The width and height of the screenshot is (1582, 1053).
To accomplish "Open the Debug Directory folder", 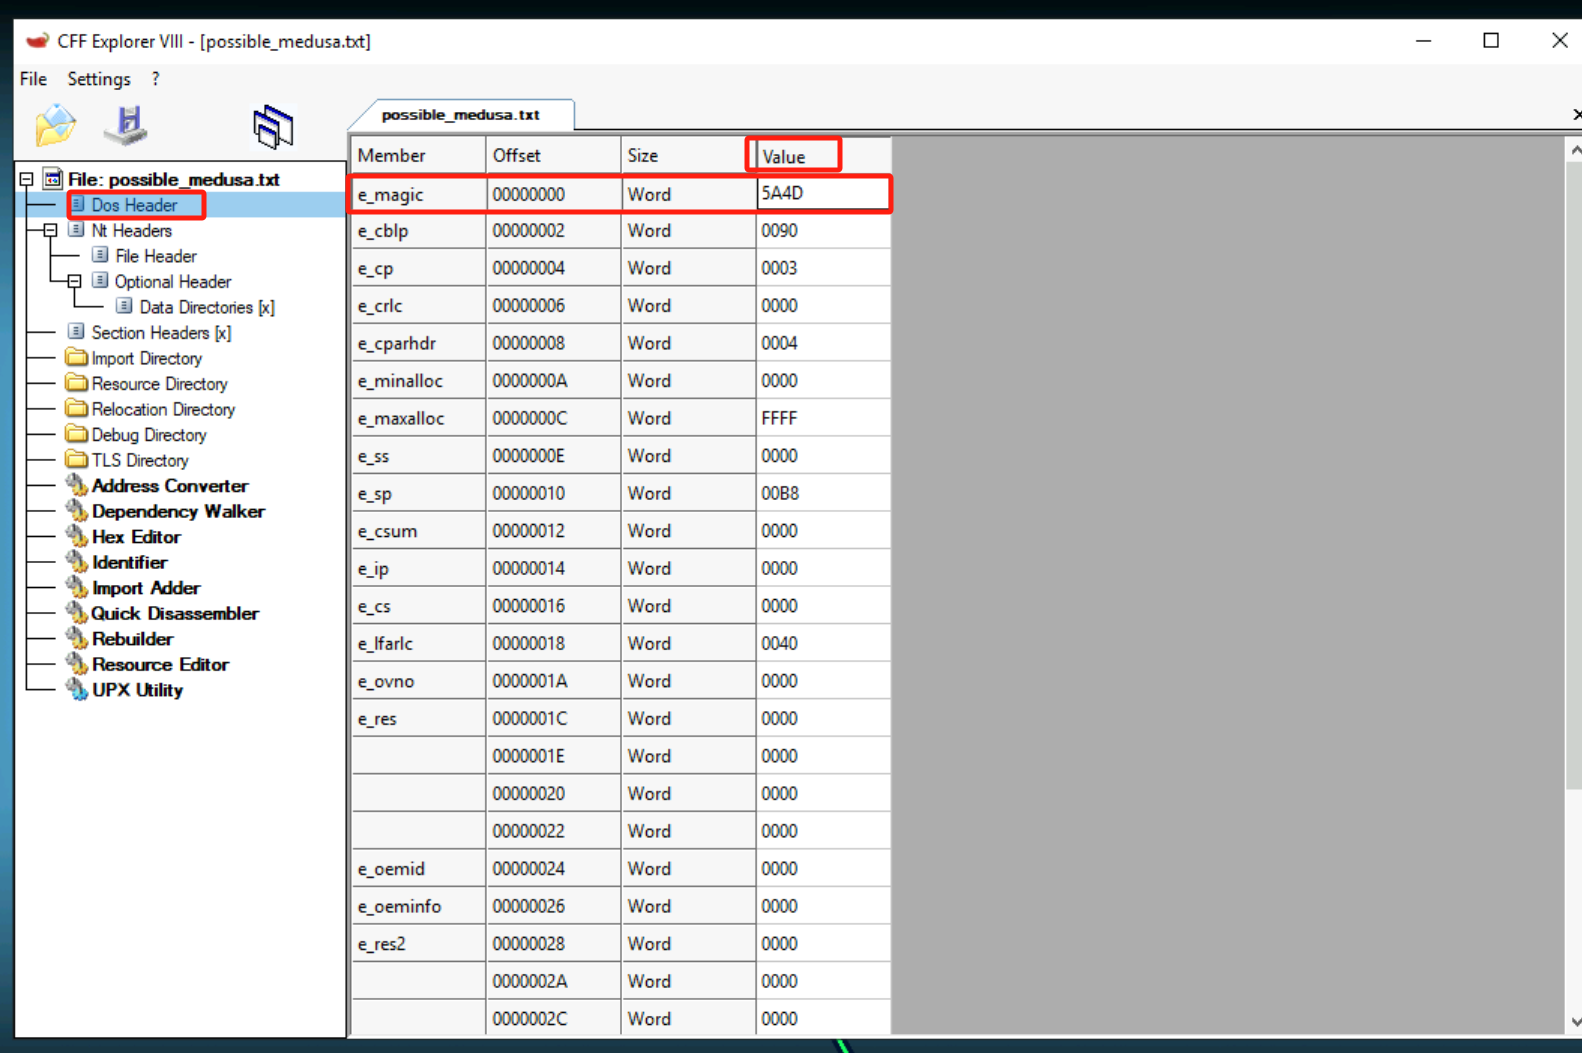I will (149, 435).
